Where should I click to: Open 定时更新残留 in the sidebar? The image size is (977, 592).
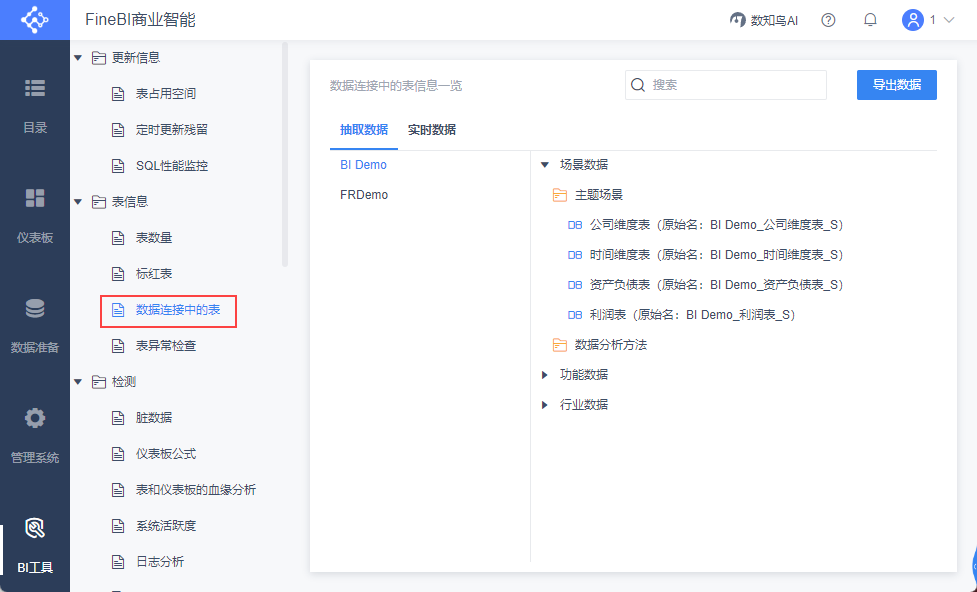pos(172,130)
